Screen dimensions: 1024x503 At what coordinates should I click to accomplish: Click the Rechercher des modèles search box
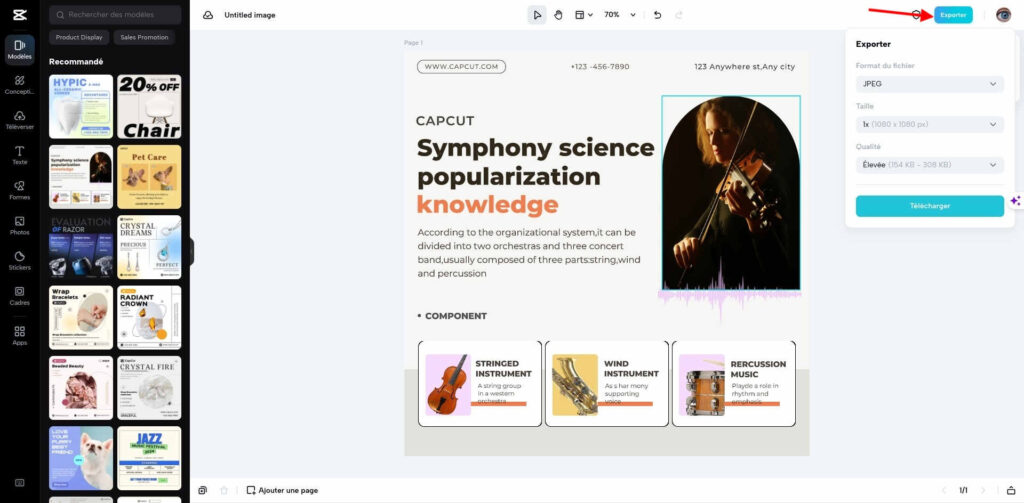(115, 14)
